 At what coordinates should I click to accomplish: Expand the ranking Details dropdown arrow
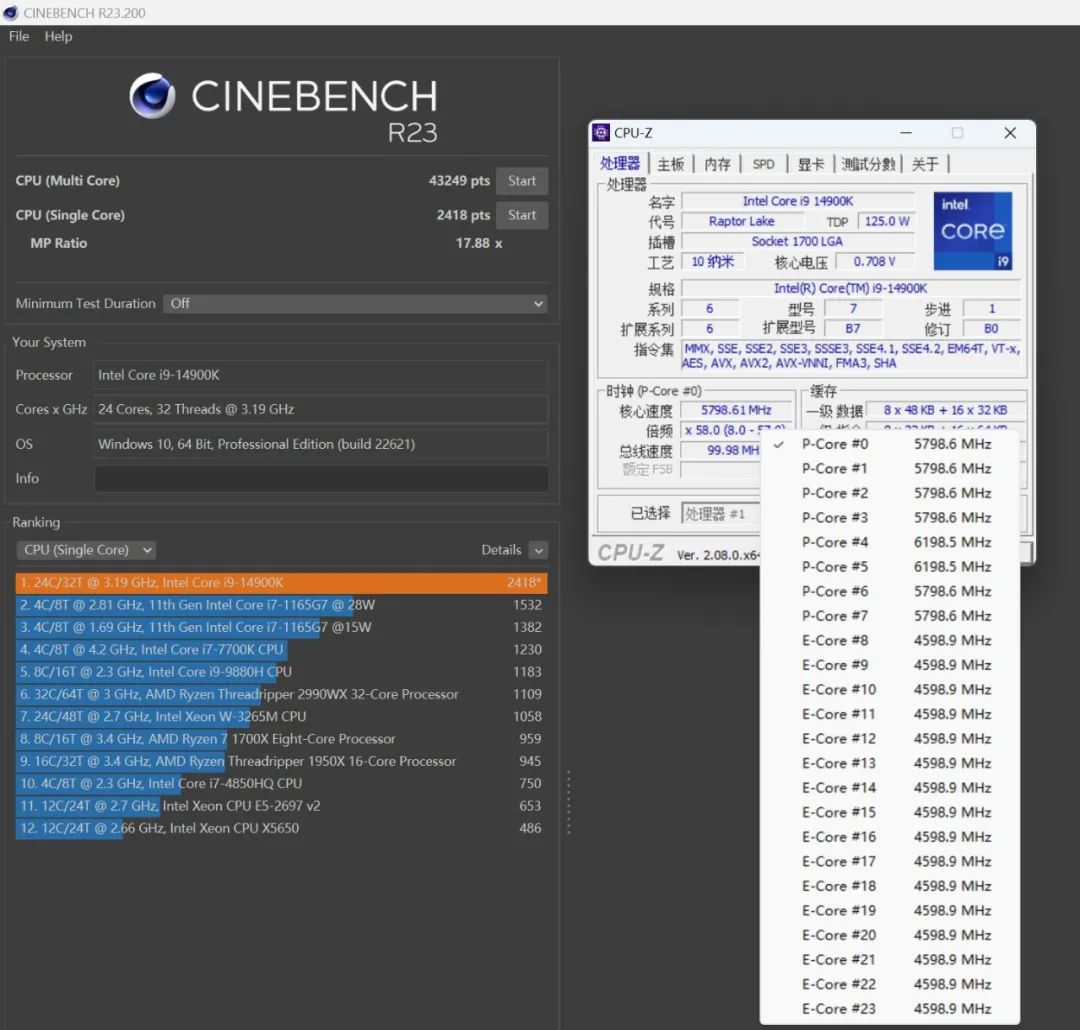point(539,550)
